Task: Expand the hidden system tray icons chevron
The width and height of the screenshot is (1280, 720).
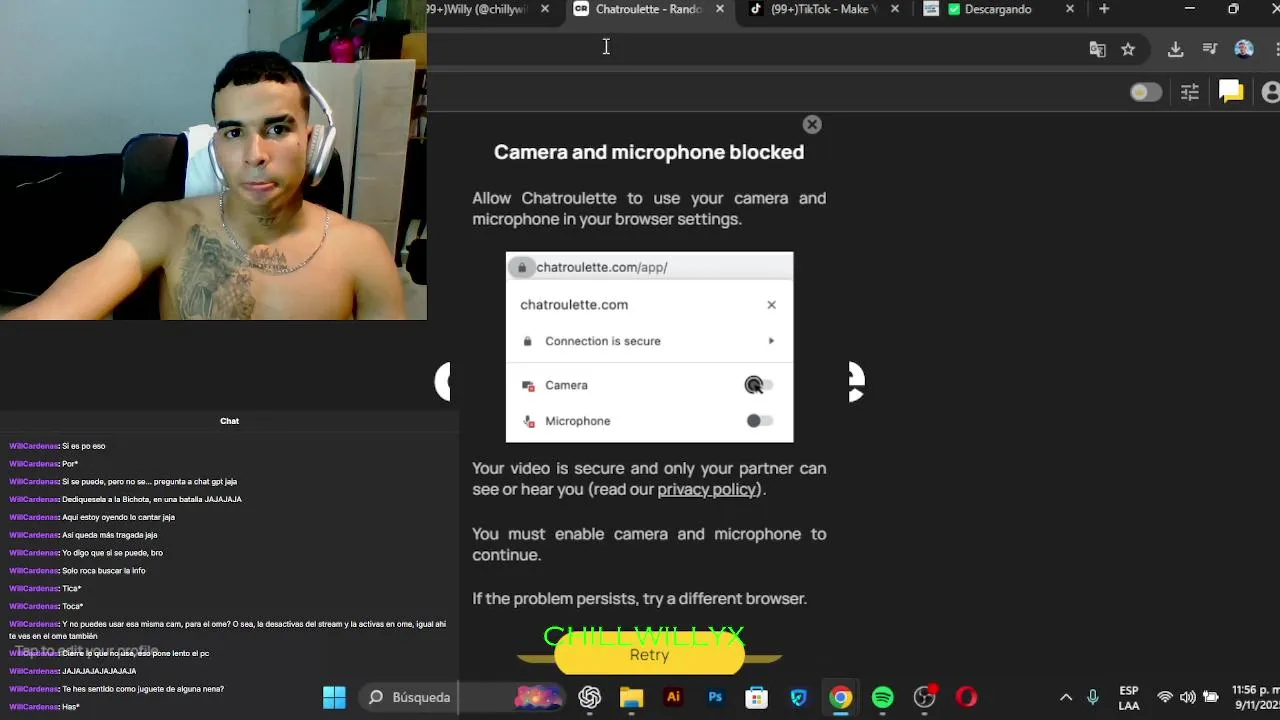Action: pyautogui.click(x=1066, y=697)
